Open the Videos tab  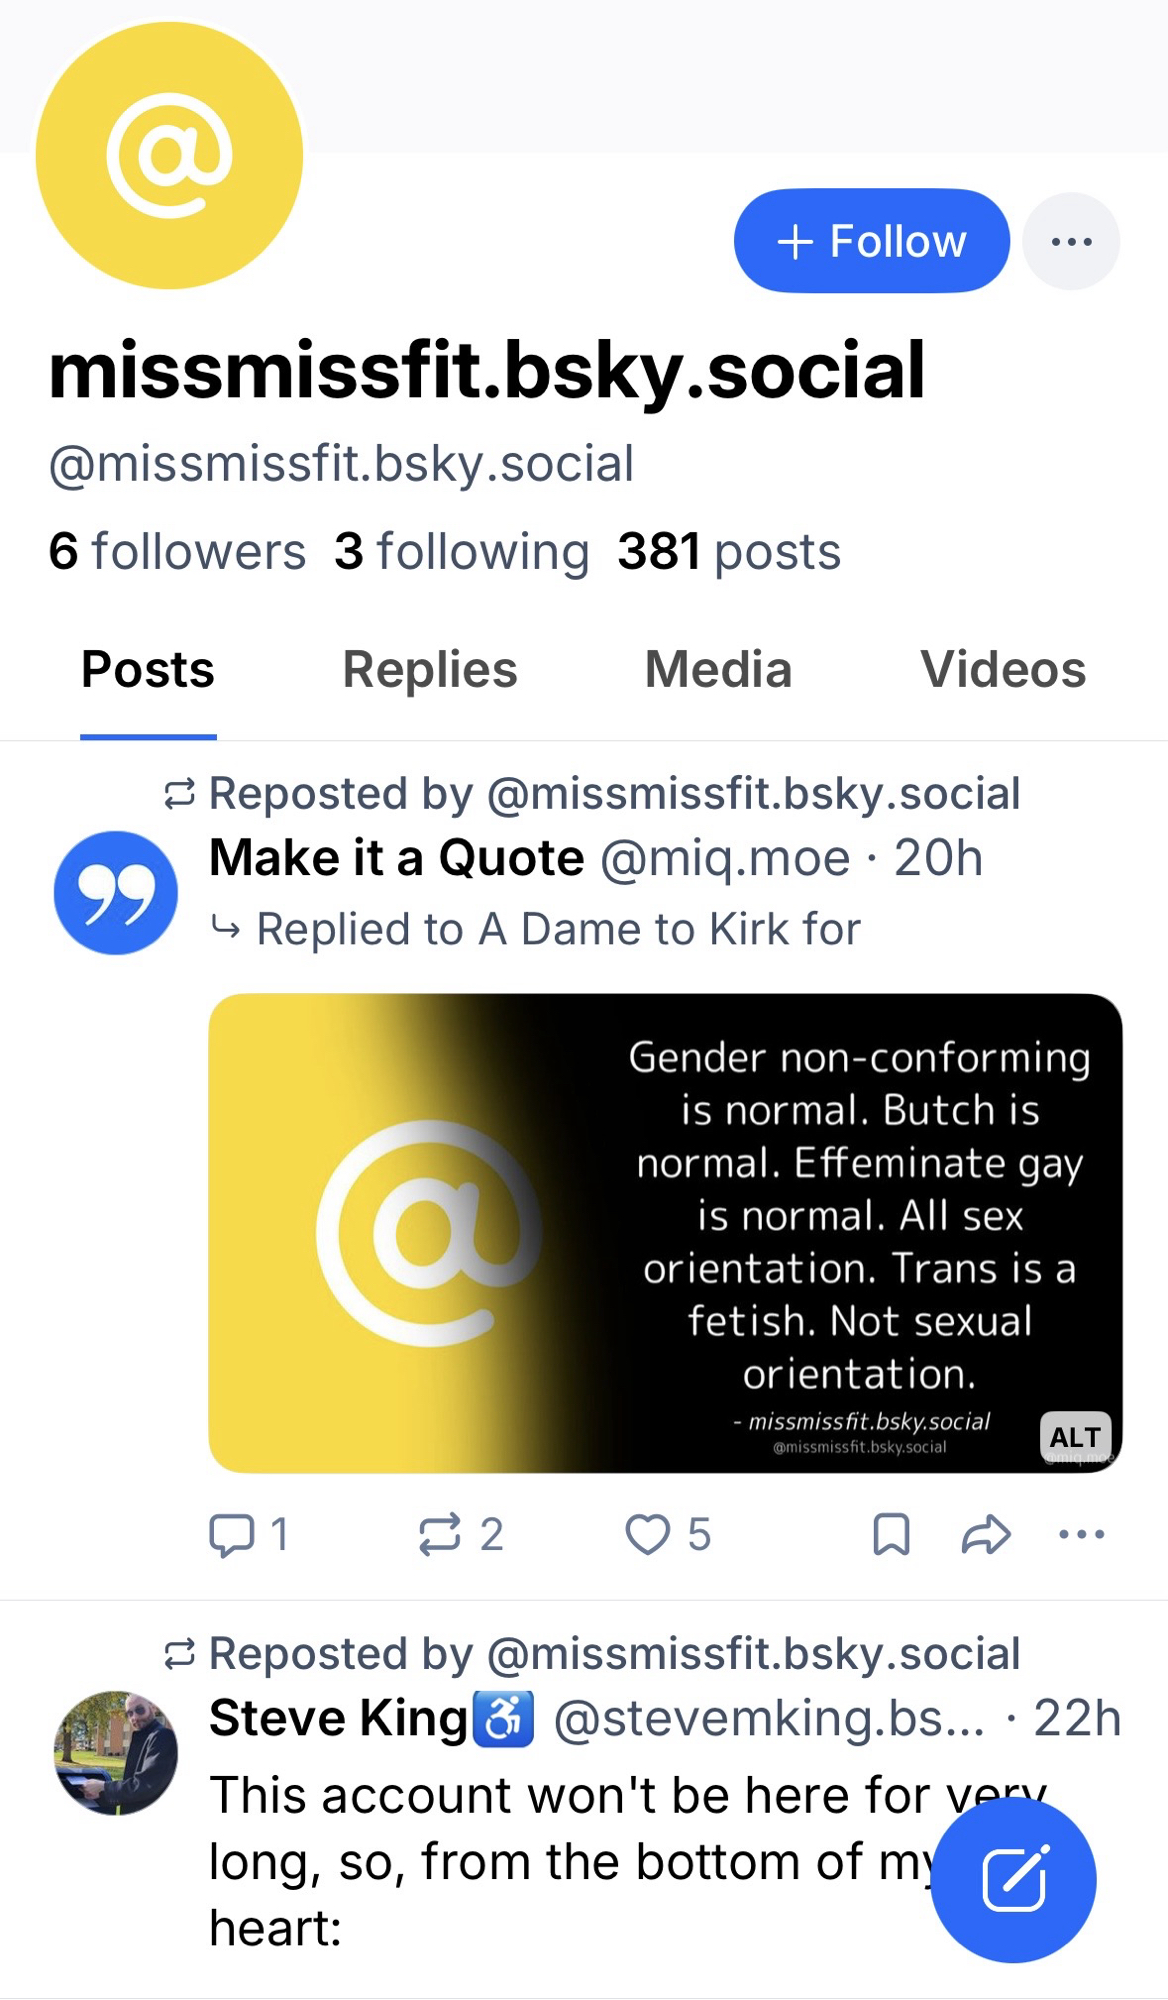pyautogui.click(x=1003, y=670)
